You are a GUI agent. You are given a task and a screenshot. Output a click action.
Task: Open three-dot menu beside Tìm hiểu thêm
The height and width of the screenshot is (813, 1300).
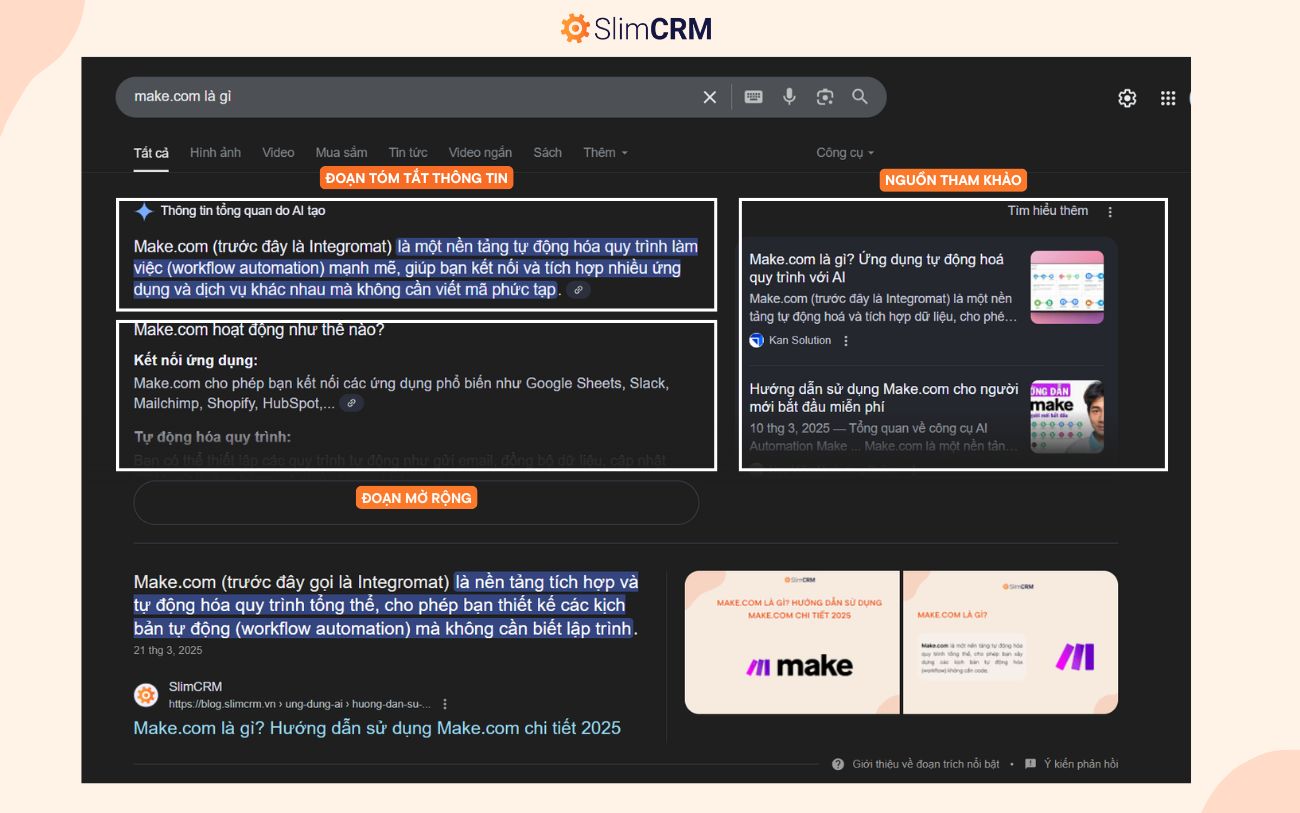[x=1110, y=211]
